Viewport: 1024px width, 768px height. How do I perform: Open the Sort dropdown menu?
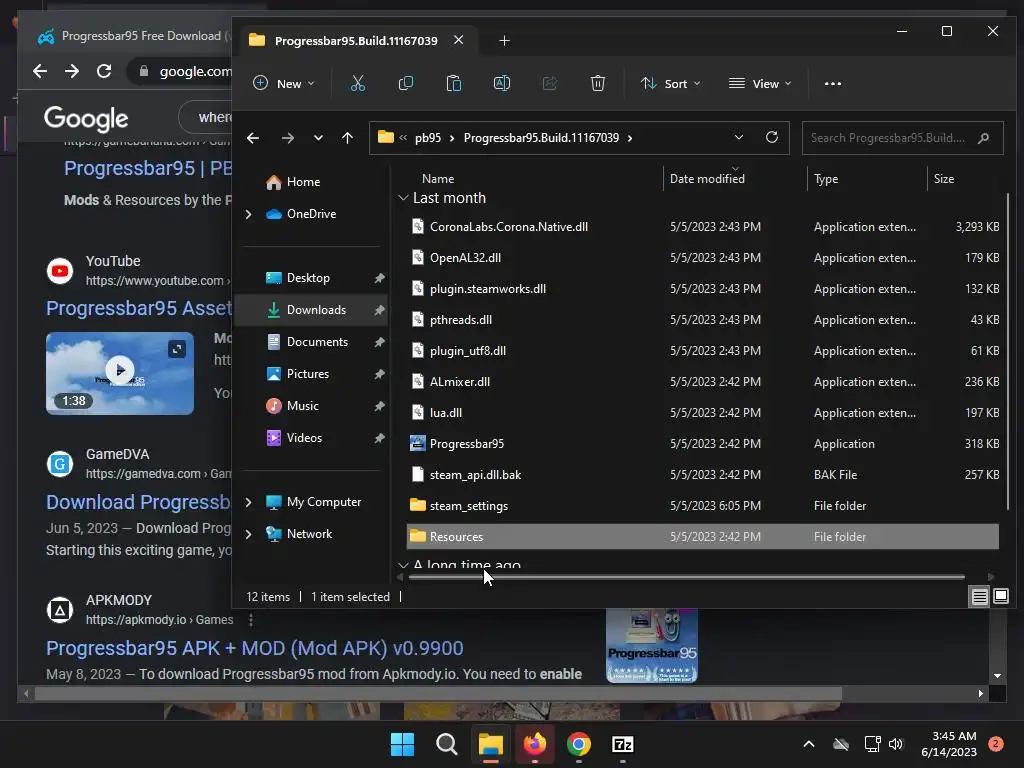tap(671, 84)
